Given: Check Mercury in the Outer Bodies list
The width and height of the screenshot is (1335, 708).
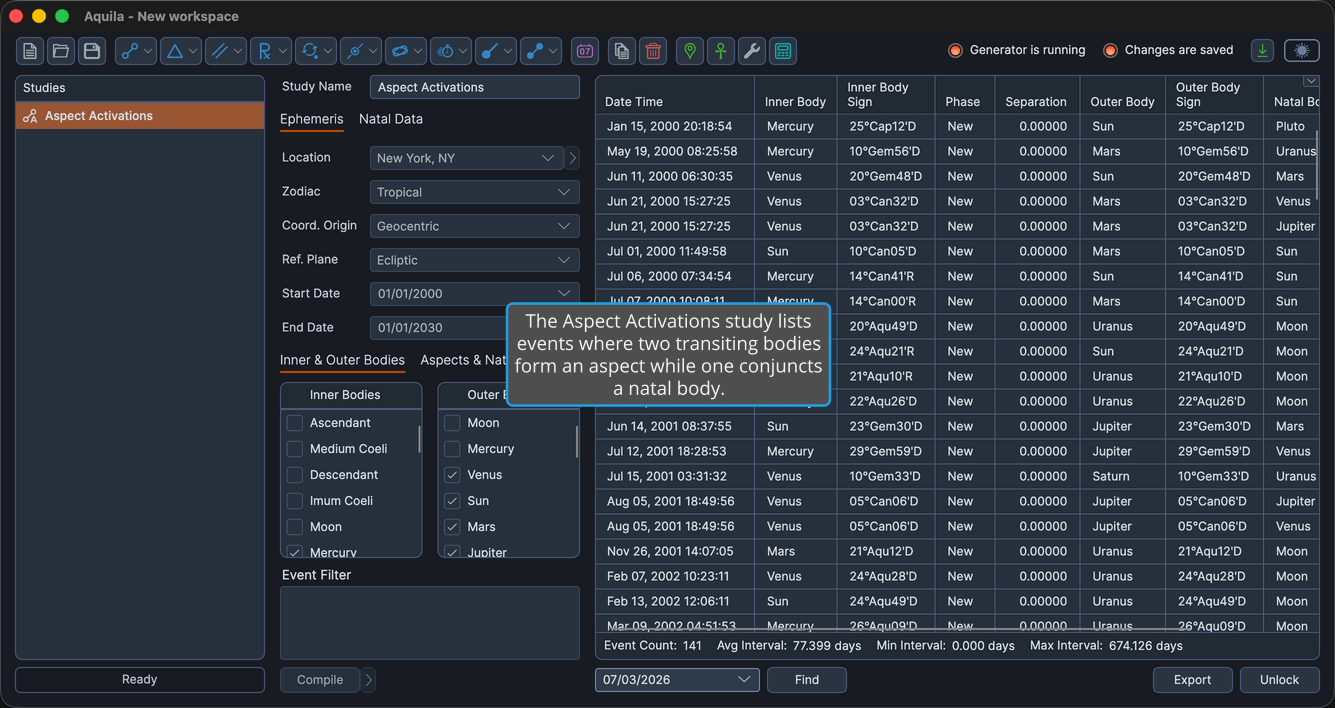Looking at the screenshot, I should [x=452, y=449].
